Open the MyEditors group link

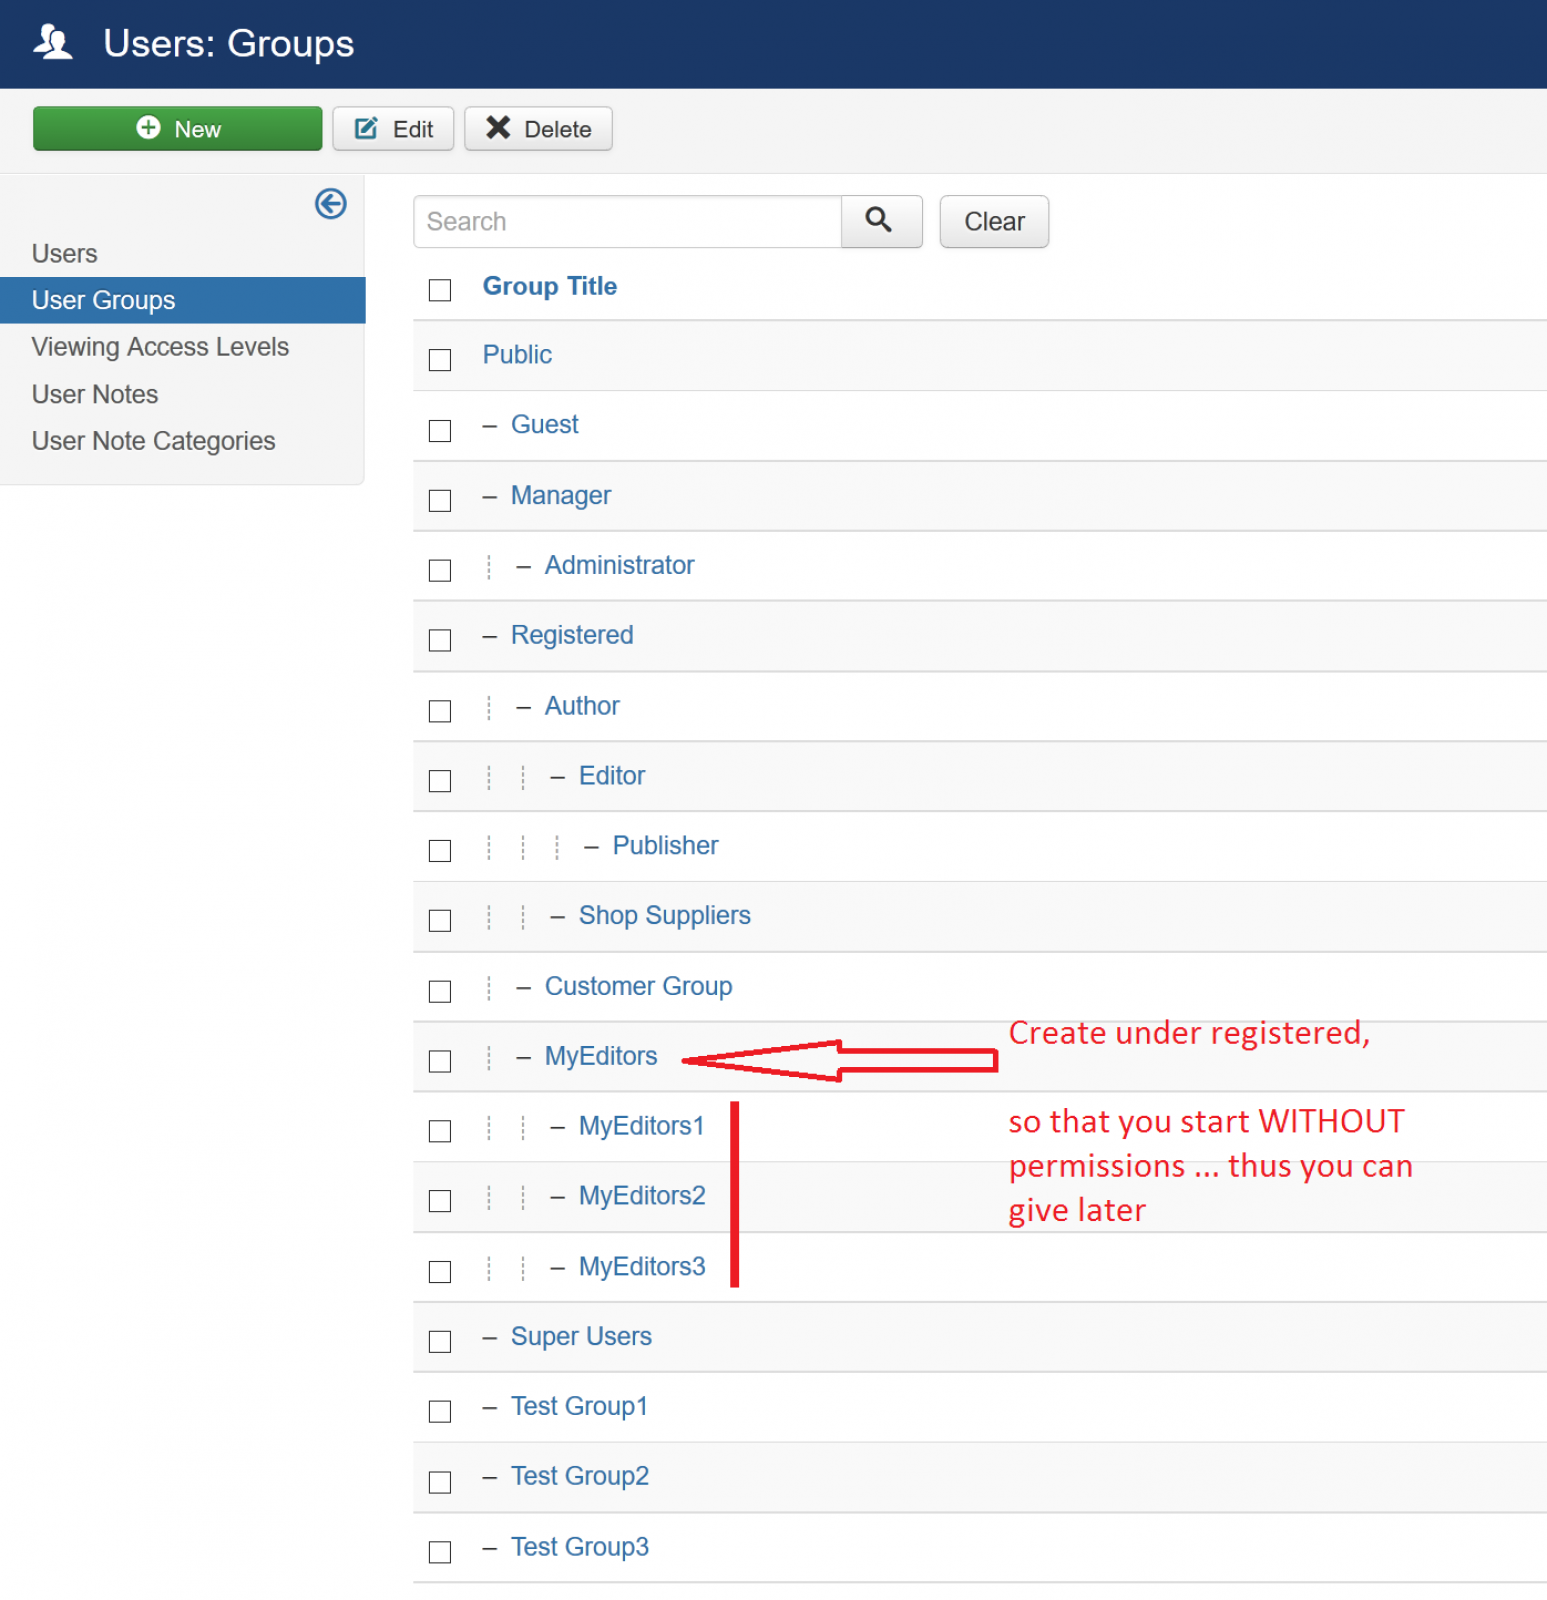coord(601,1056)
